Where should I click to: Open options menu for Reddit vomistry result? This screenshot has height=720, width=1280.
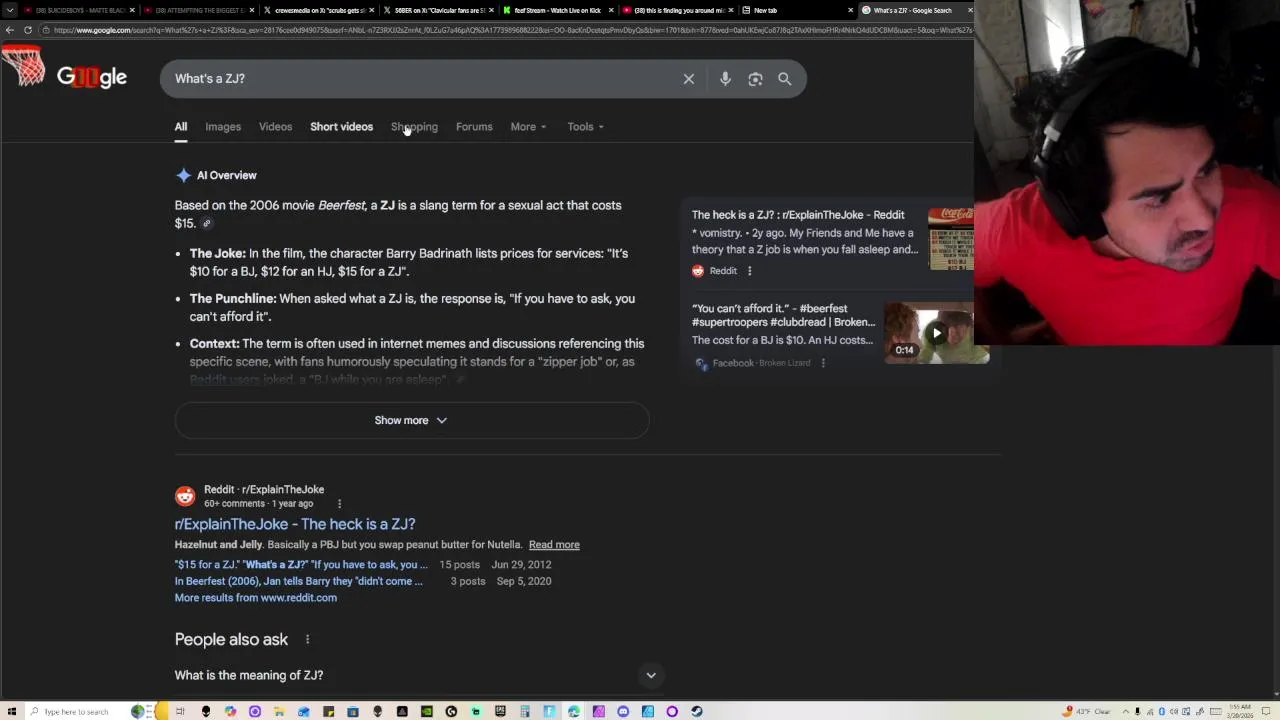tap(749, 271)
